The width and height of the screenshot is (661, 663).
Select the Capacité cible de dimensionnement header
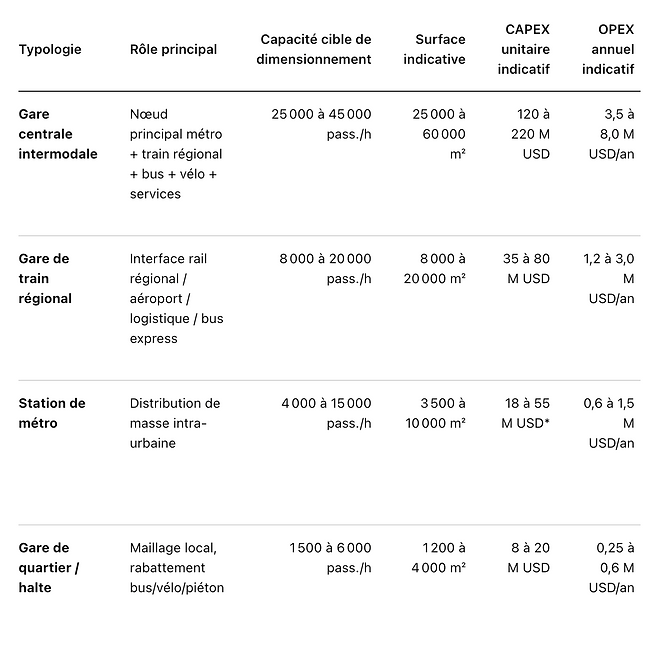314,49
